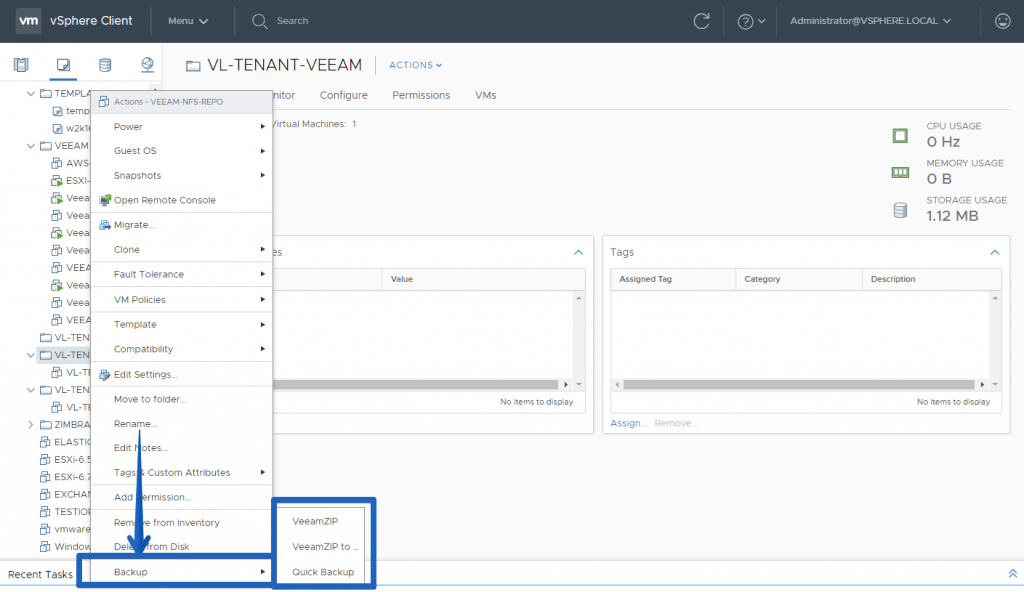Select the vmware VM in the tree
Viewport: 1024px width, 592px height.
pos(65,529)
